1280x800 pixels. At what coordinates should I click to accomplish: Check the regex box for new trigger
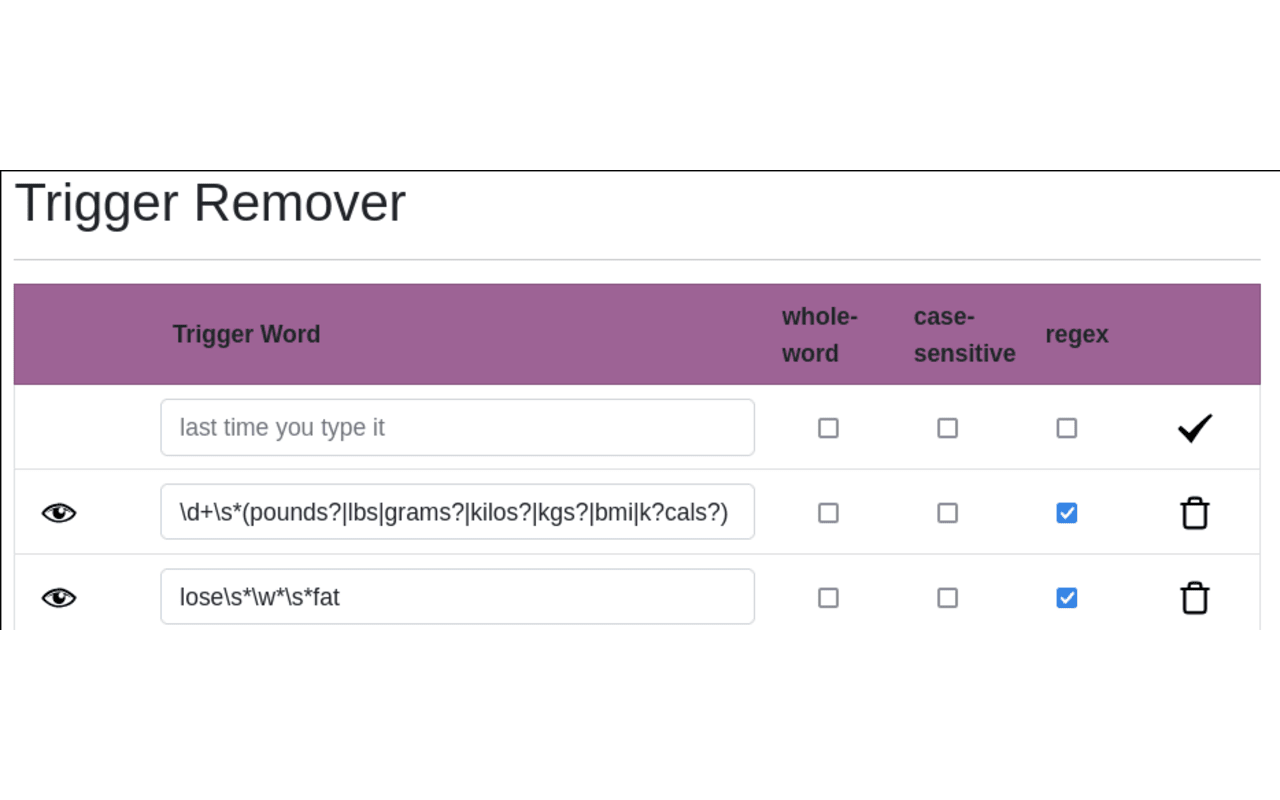(x=1067, y=428)
